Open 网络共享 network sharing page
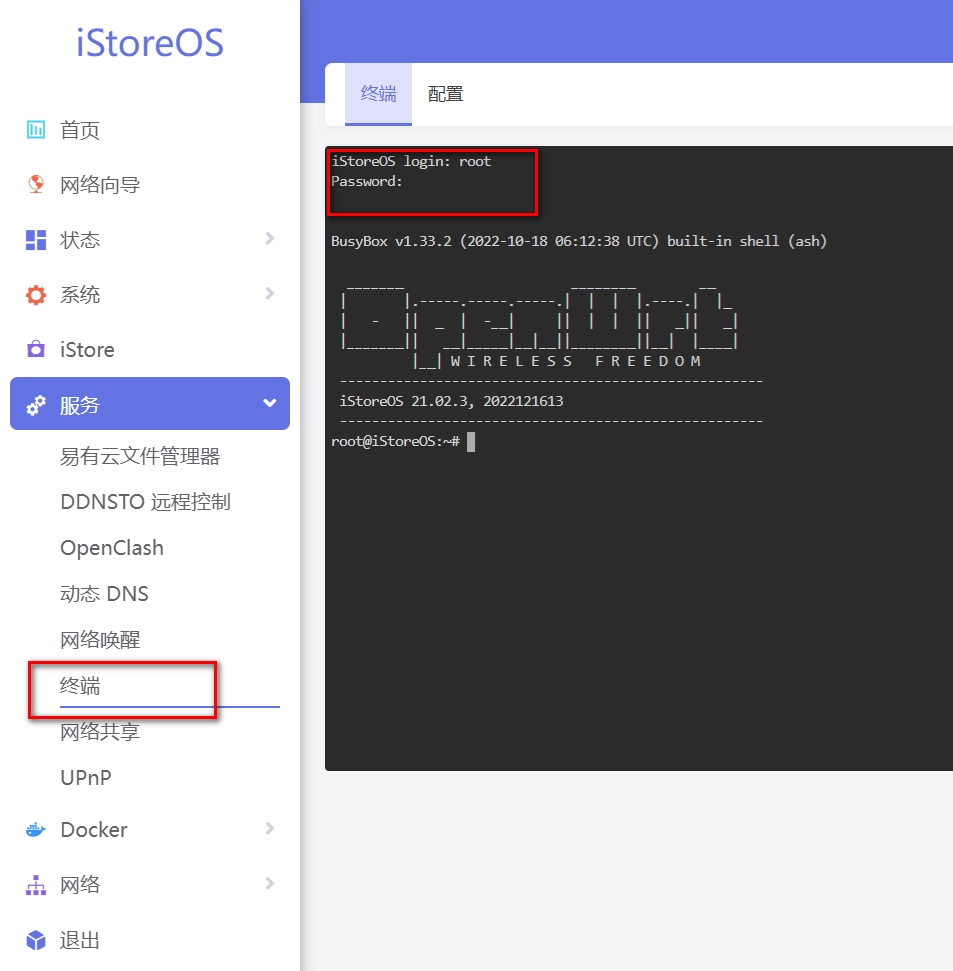The width and height of the screenshot is (953, 971). coord(100,732)
